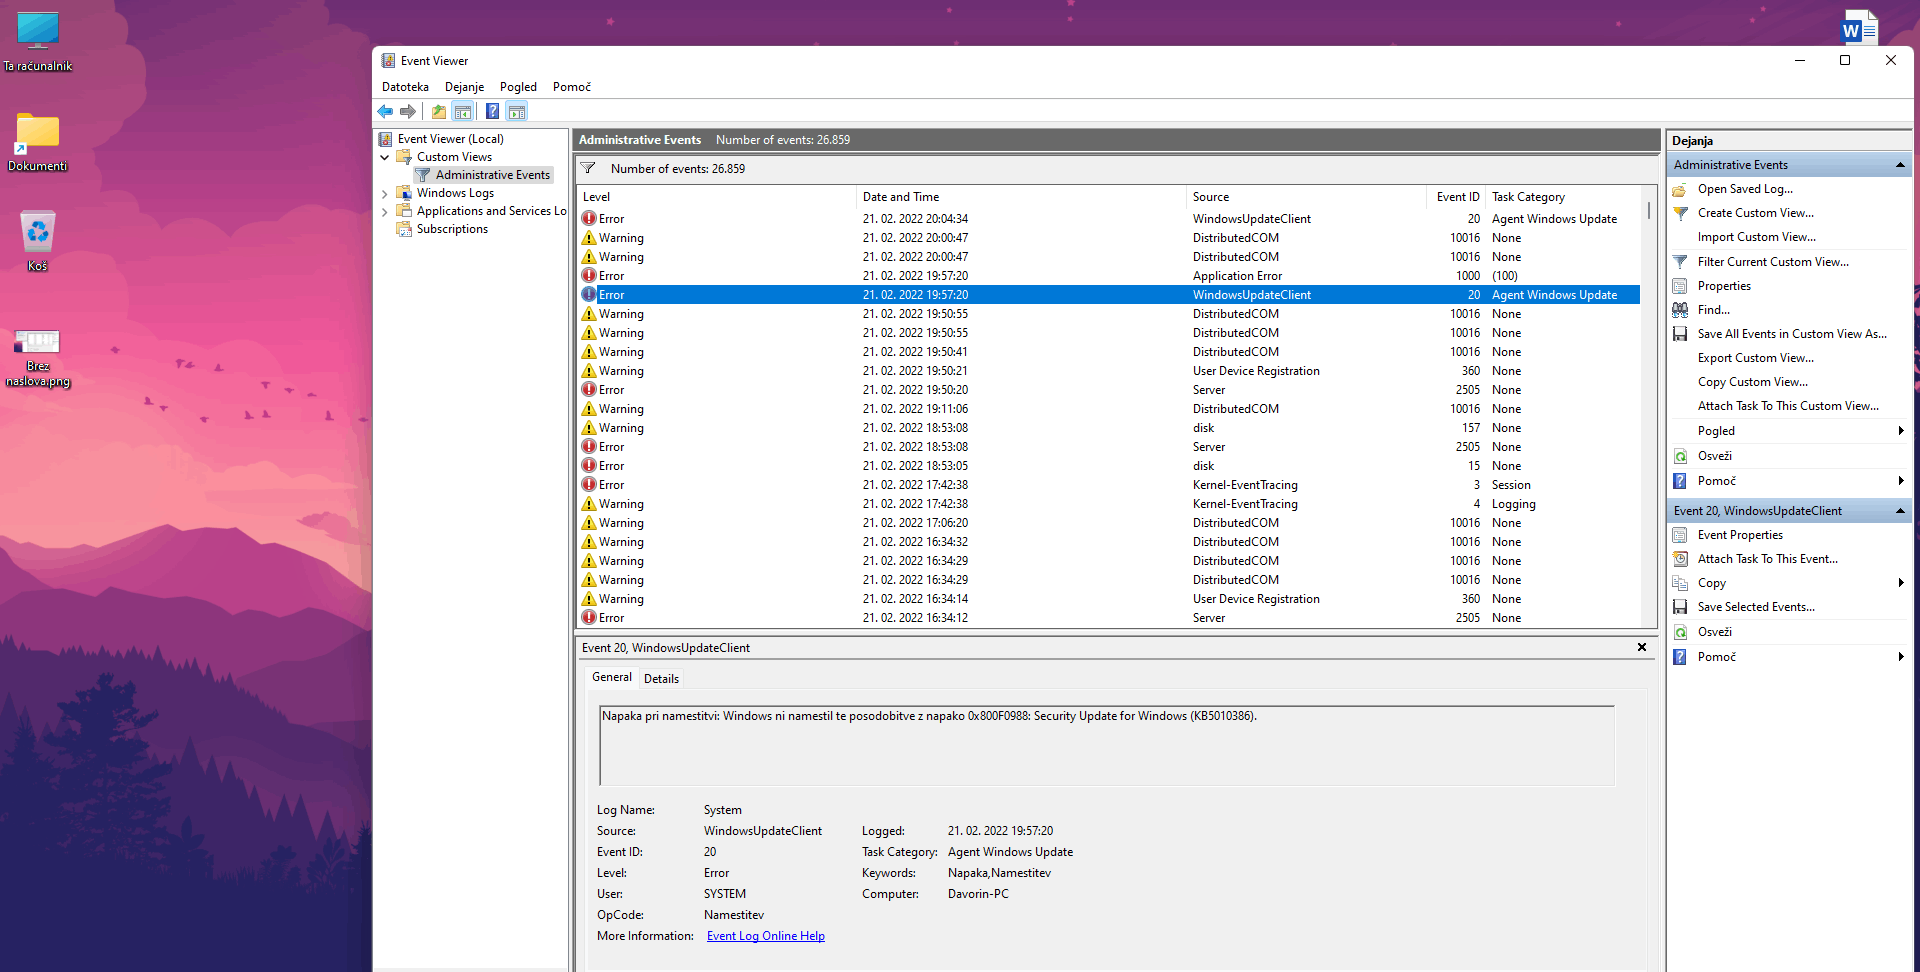This screenshot has height=972, width=1920.
Task: Click the Save All Events floppy disk icon
Action: tap(1680, 334)
